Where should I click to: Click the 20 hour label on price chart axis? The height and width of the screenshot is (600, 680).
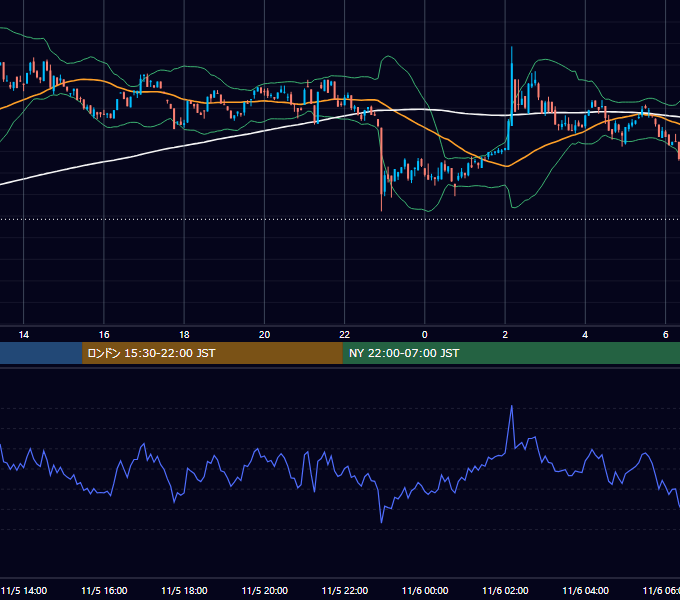point(265,335)
